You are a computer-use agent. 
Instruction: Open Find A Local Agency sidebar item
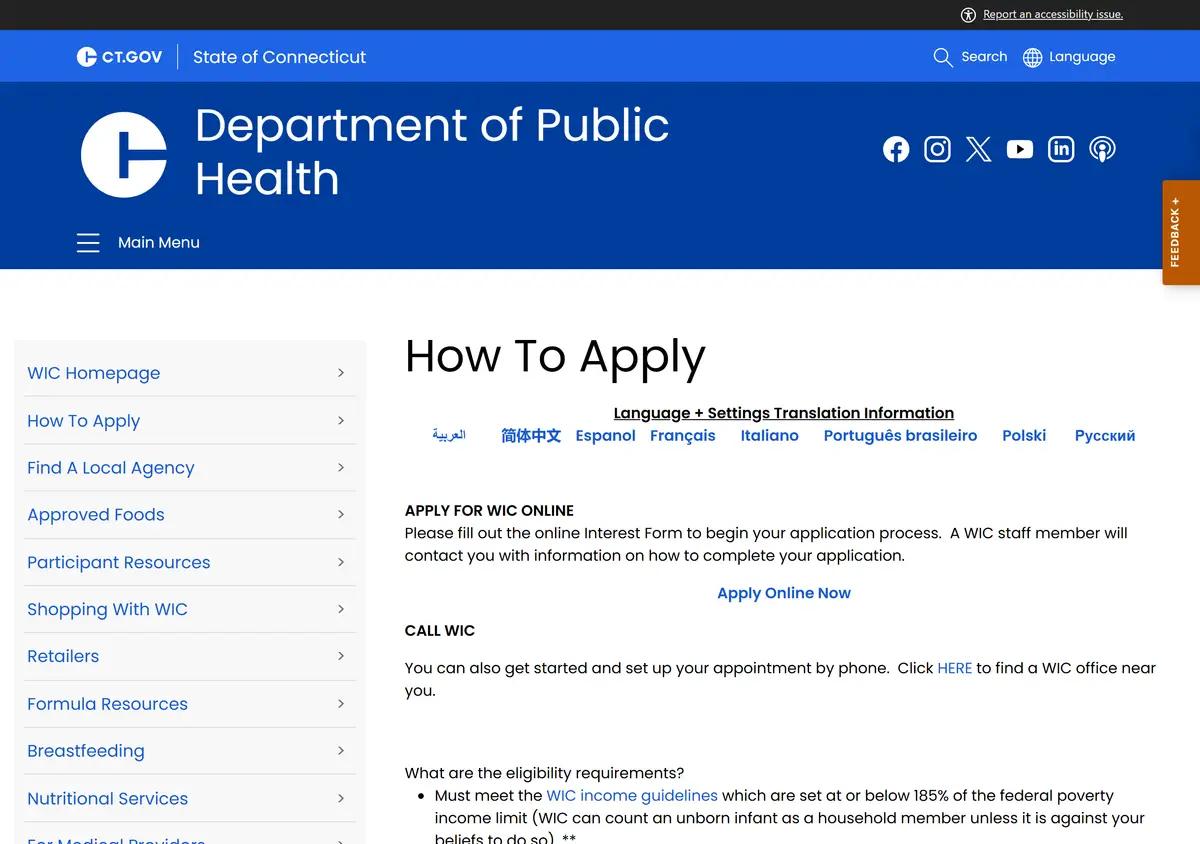coord(110,468)
